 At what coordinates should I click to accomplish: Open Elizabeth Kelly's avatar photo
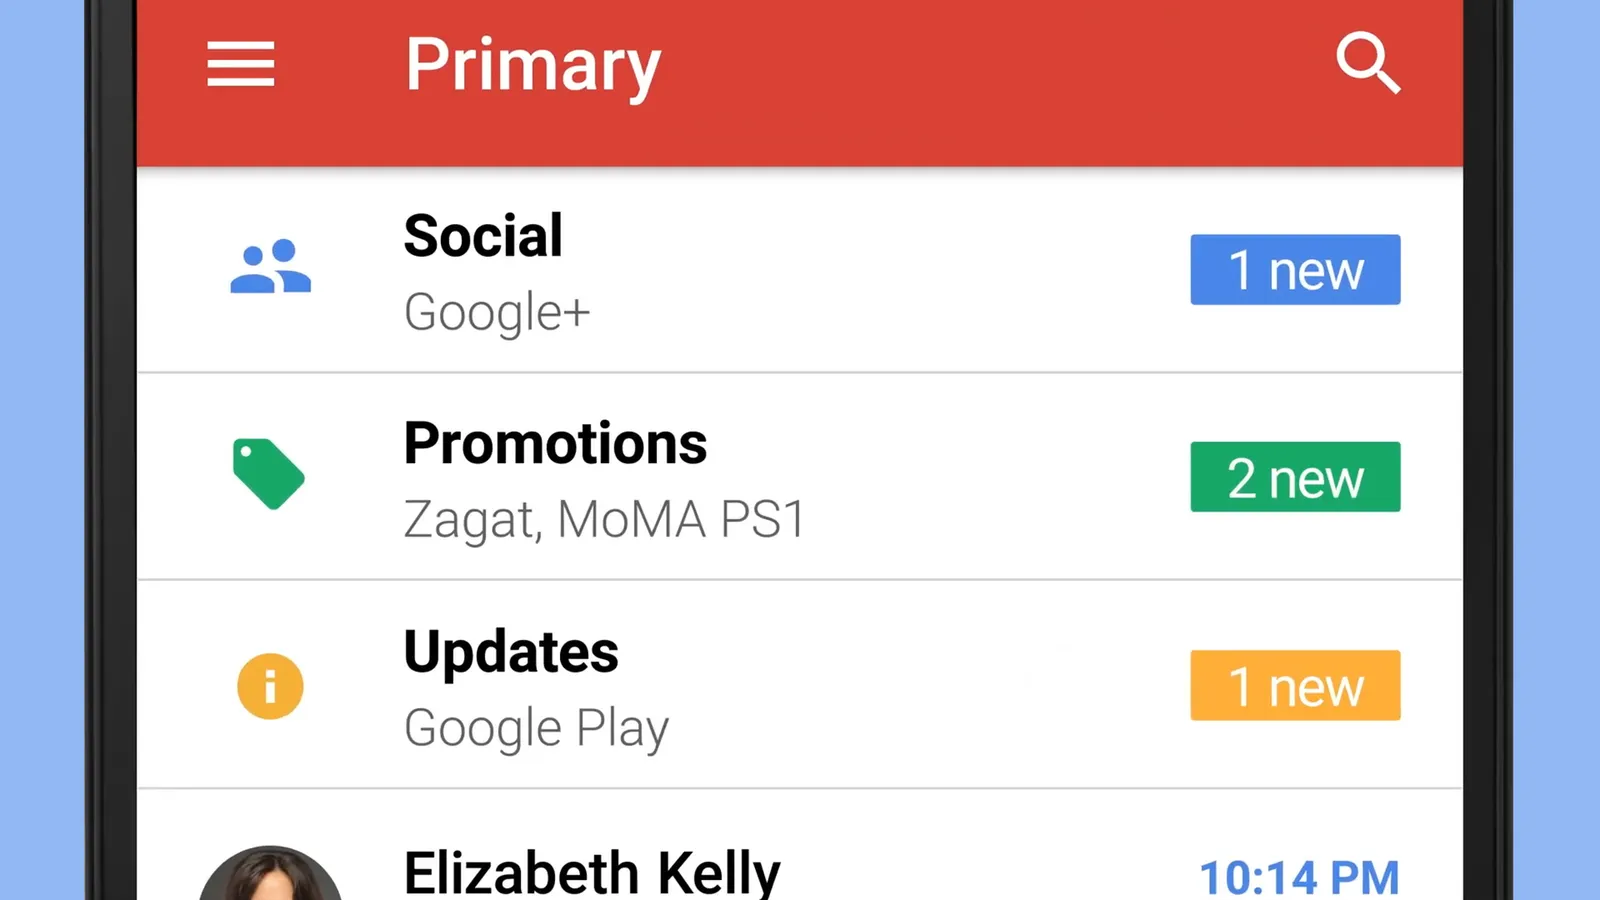click(270, 877)
